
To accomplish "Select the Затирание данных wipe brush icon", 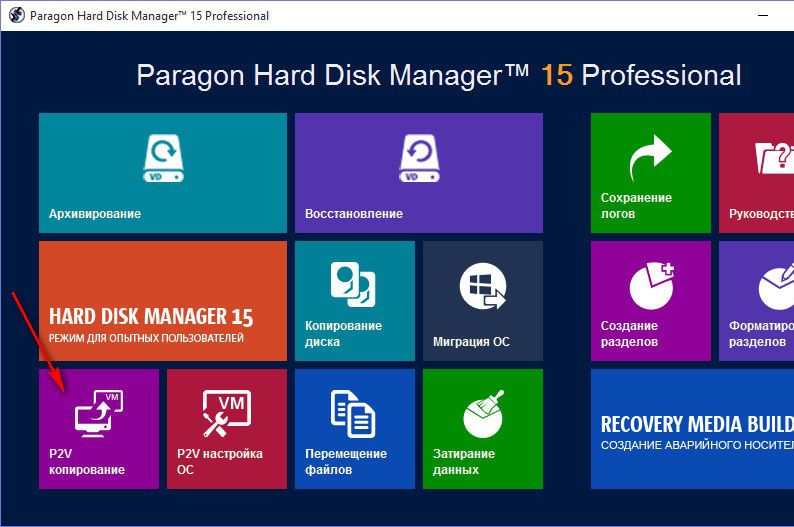I will [482, 414].
